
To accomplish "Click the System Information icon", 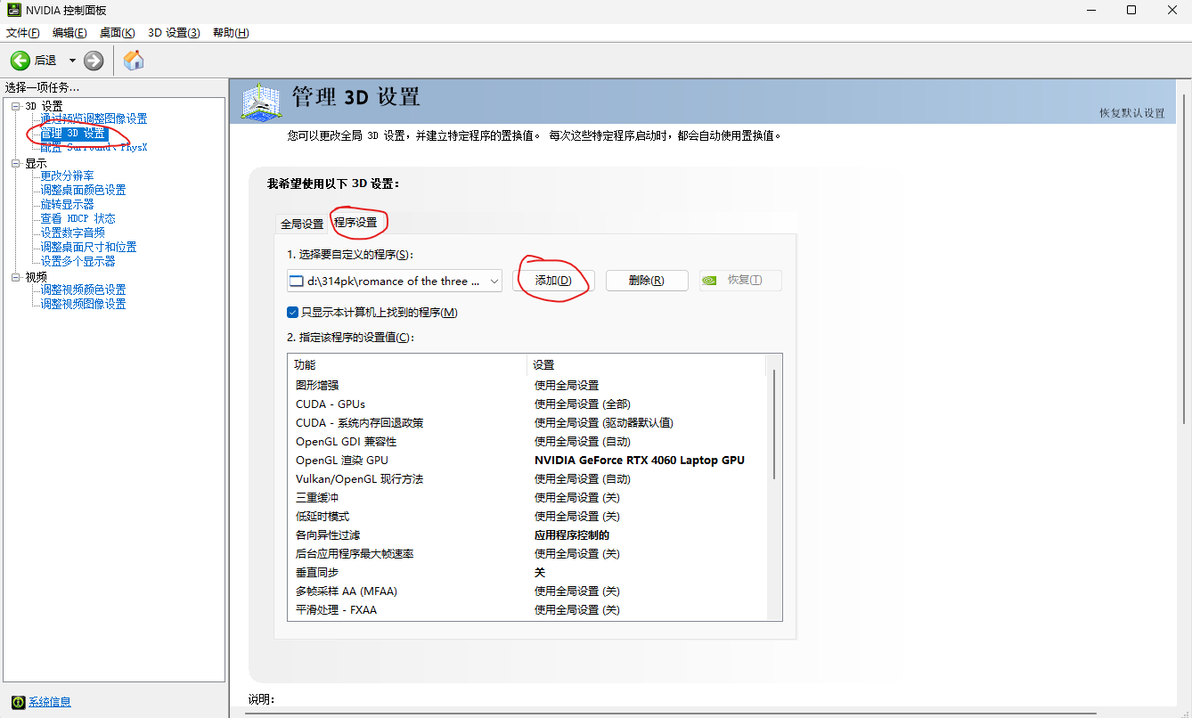I will [18, 701].
